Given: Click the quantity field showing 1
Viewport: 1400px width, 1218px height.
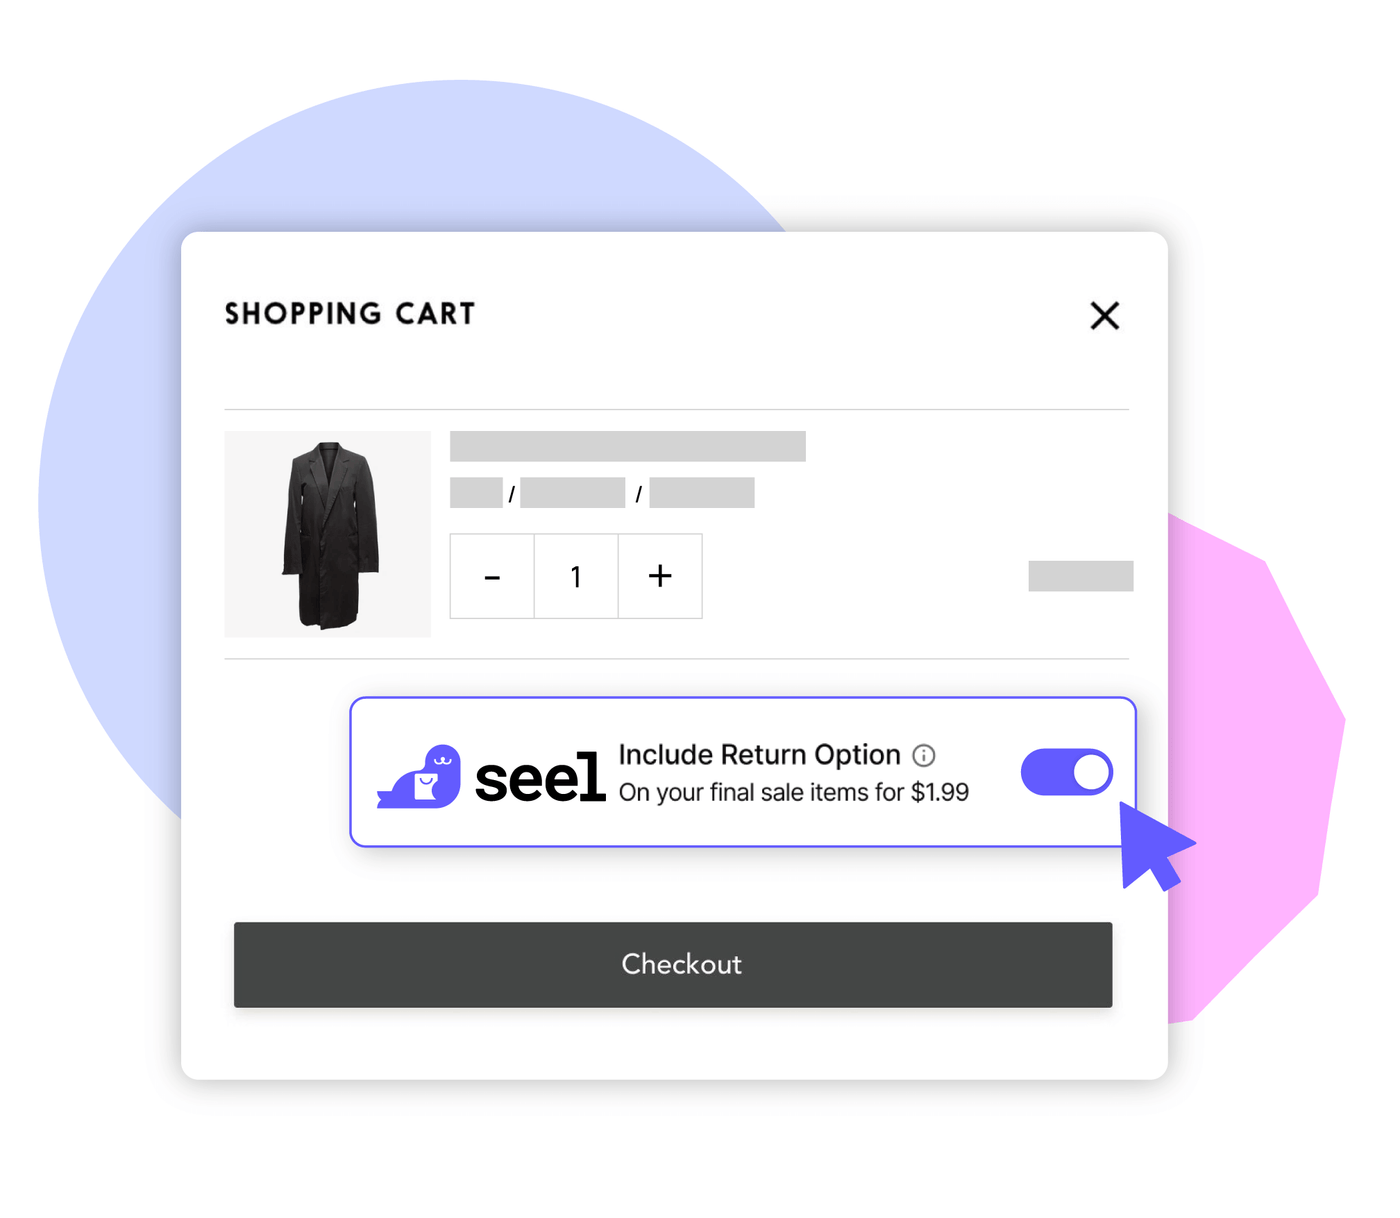Looking at the screenshot, I should click(x=576, y=576).
